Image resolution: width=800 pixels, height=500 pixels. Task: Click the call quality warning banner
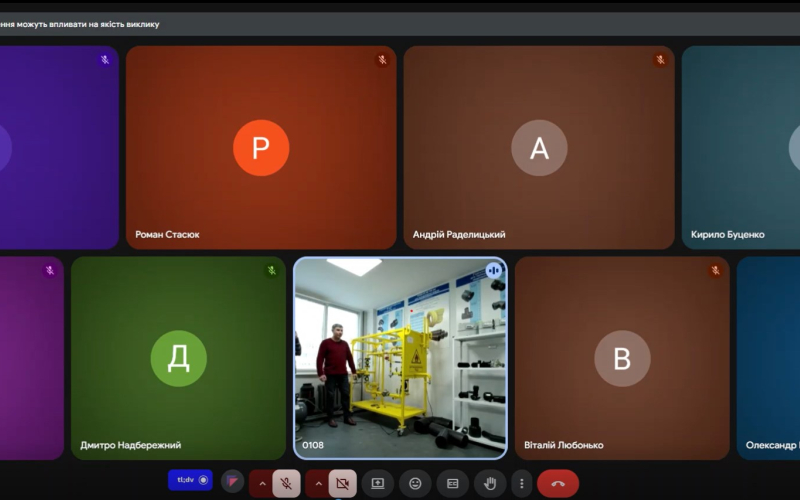point(80,24)
